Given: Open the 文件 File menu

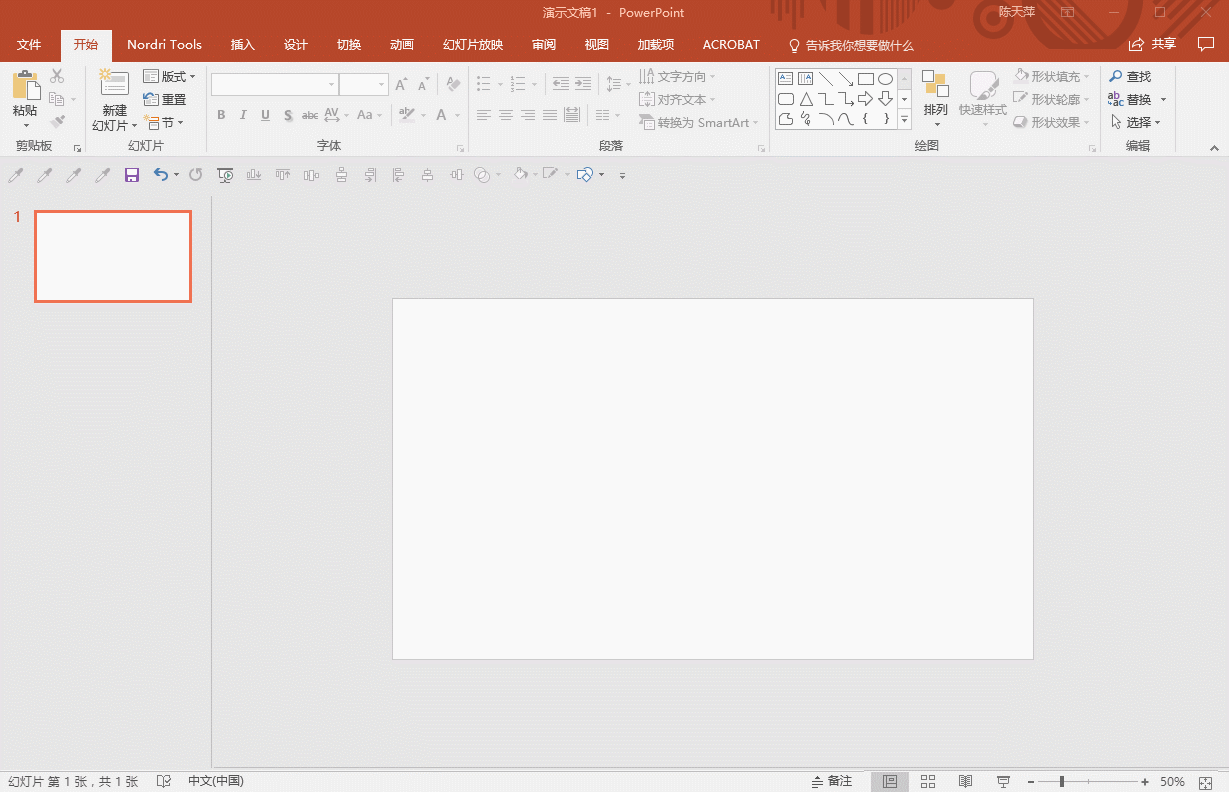Looking at the screenshot, I should (29, 45).
